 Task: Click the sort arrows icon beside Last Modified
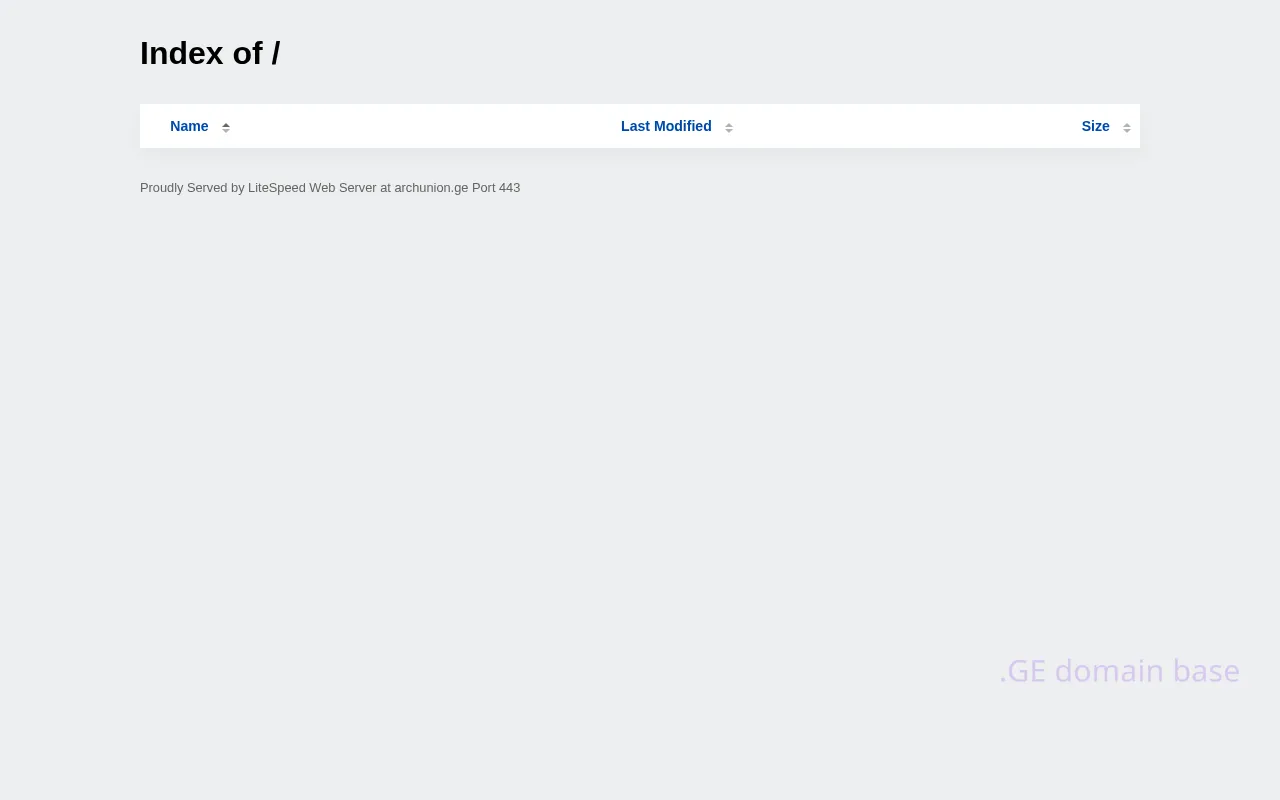coord(729,127)
